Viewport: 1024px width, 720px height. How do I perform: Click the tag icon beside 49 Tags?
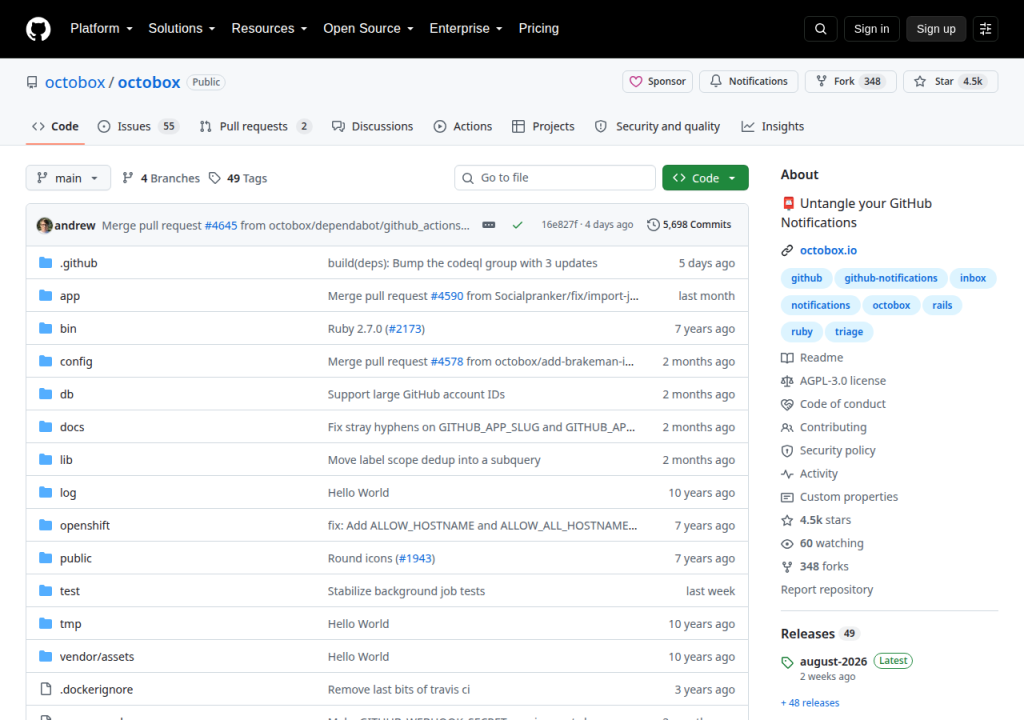point(214,178)
